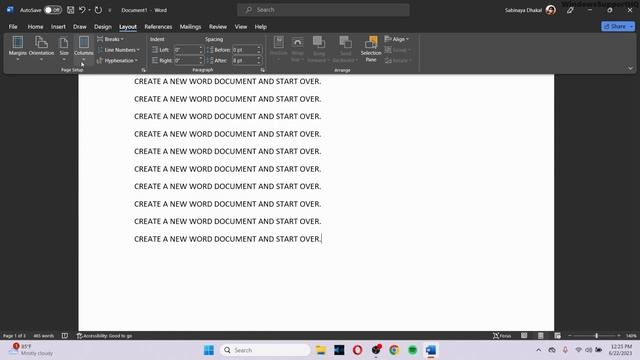Open the File tab
640x360 pixels.
(x=13, y=27)
